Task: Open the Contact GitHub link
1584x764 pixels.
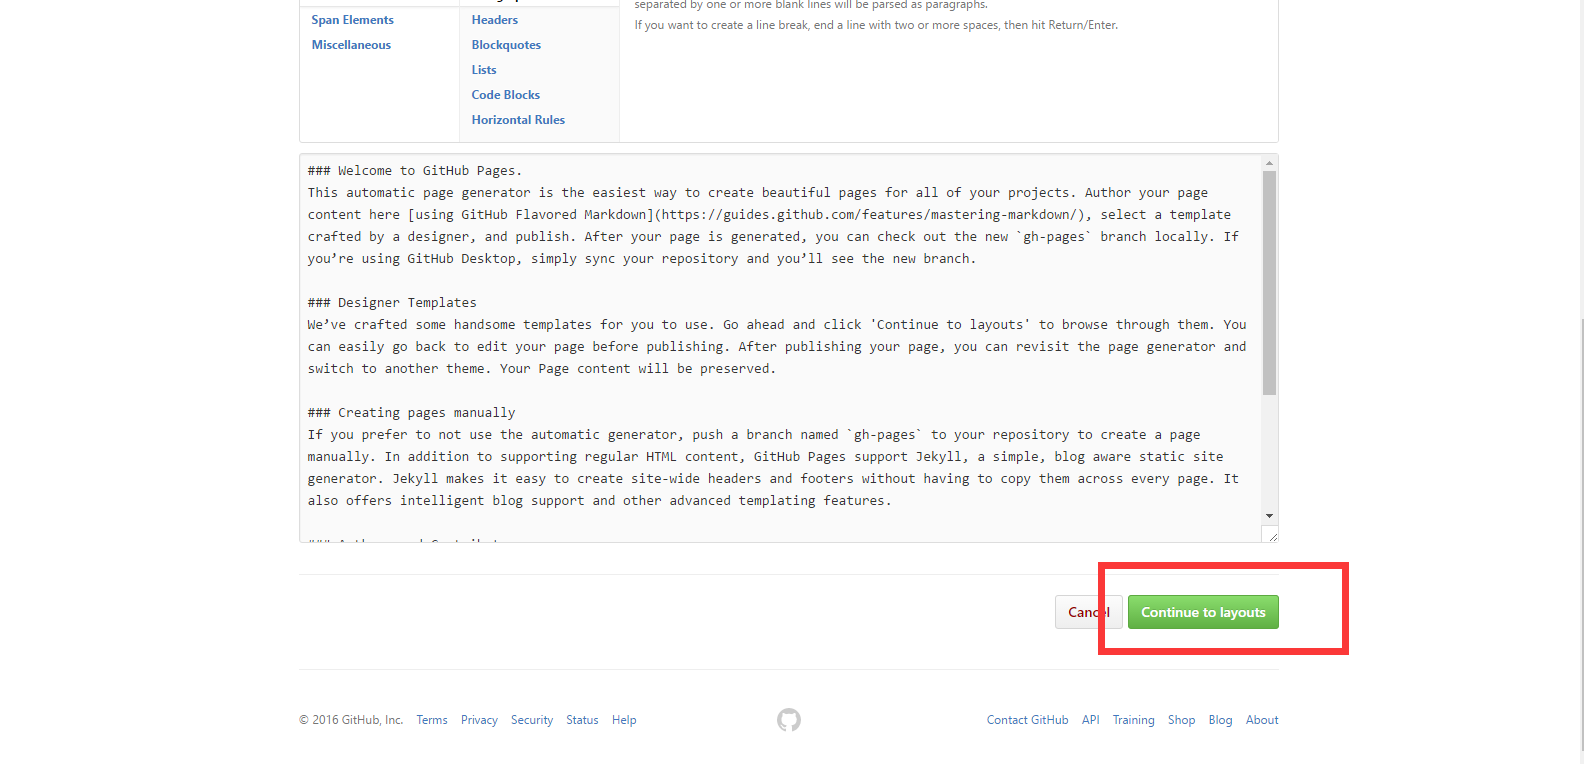Action: 1027,720
